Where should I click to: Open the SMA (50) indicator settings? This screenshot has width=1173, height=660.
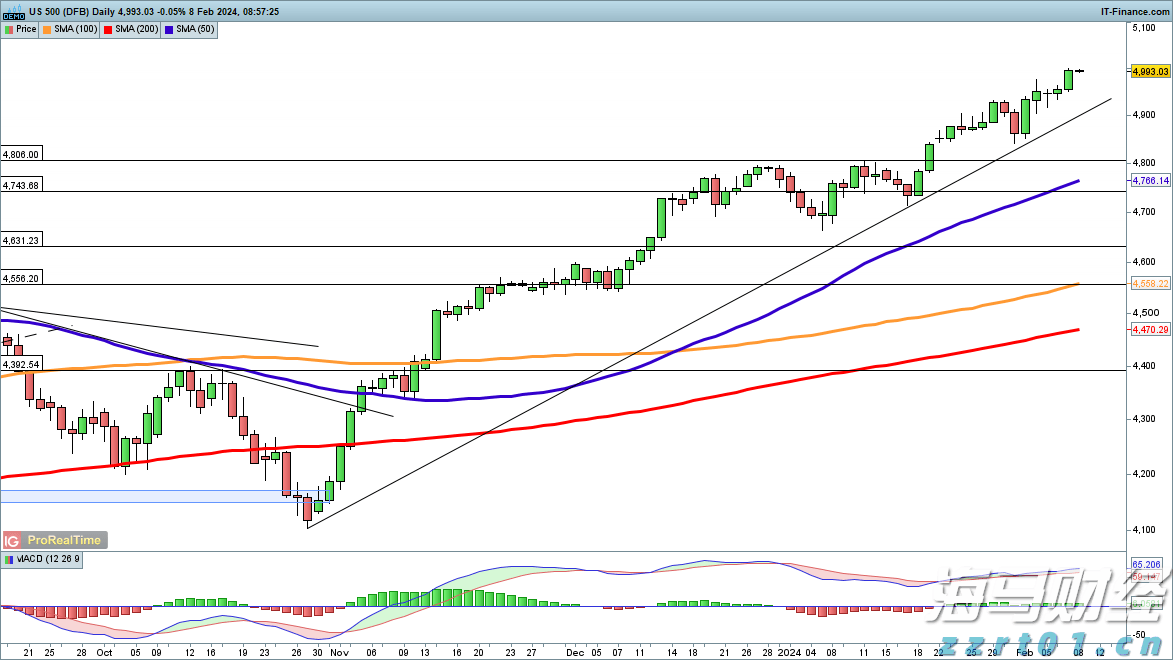pos(193,29)
